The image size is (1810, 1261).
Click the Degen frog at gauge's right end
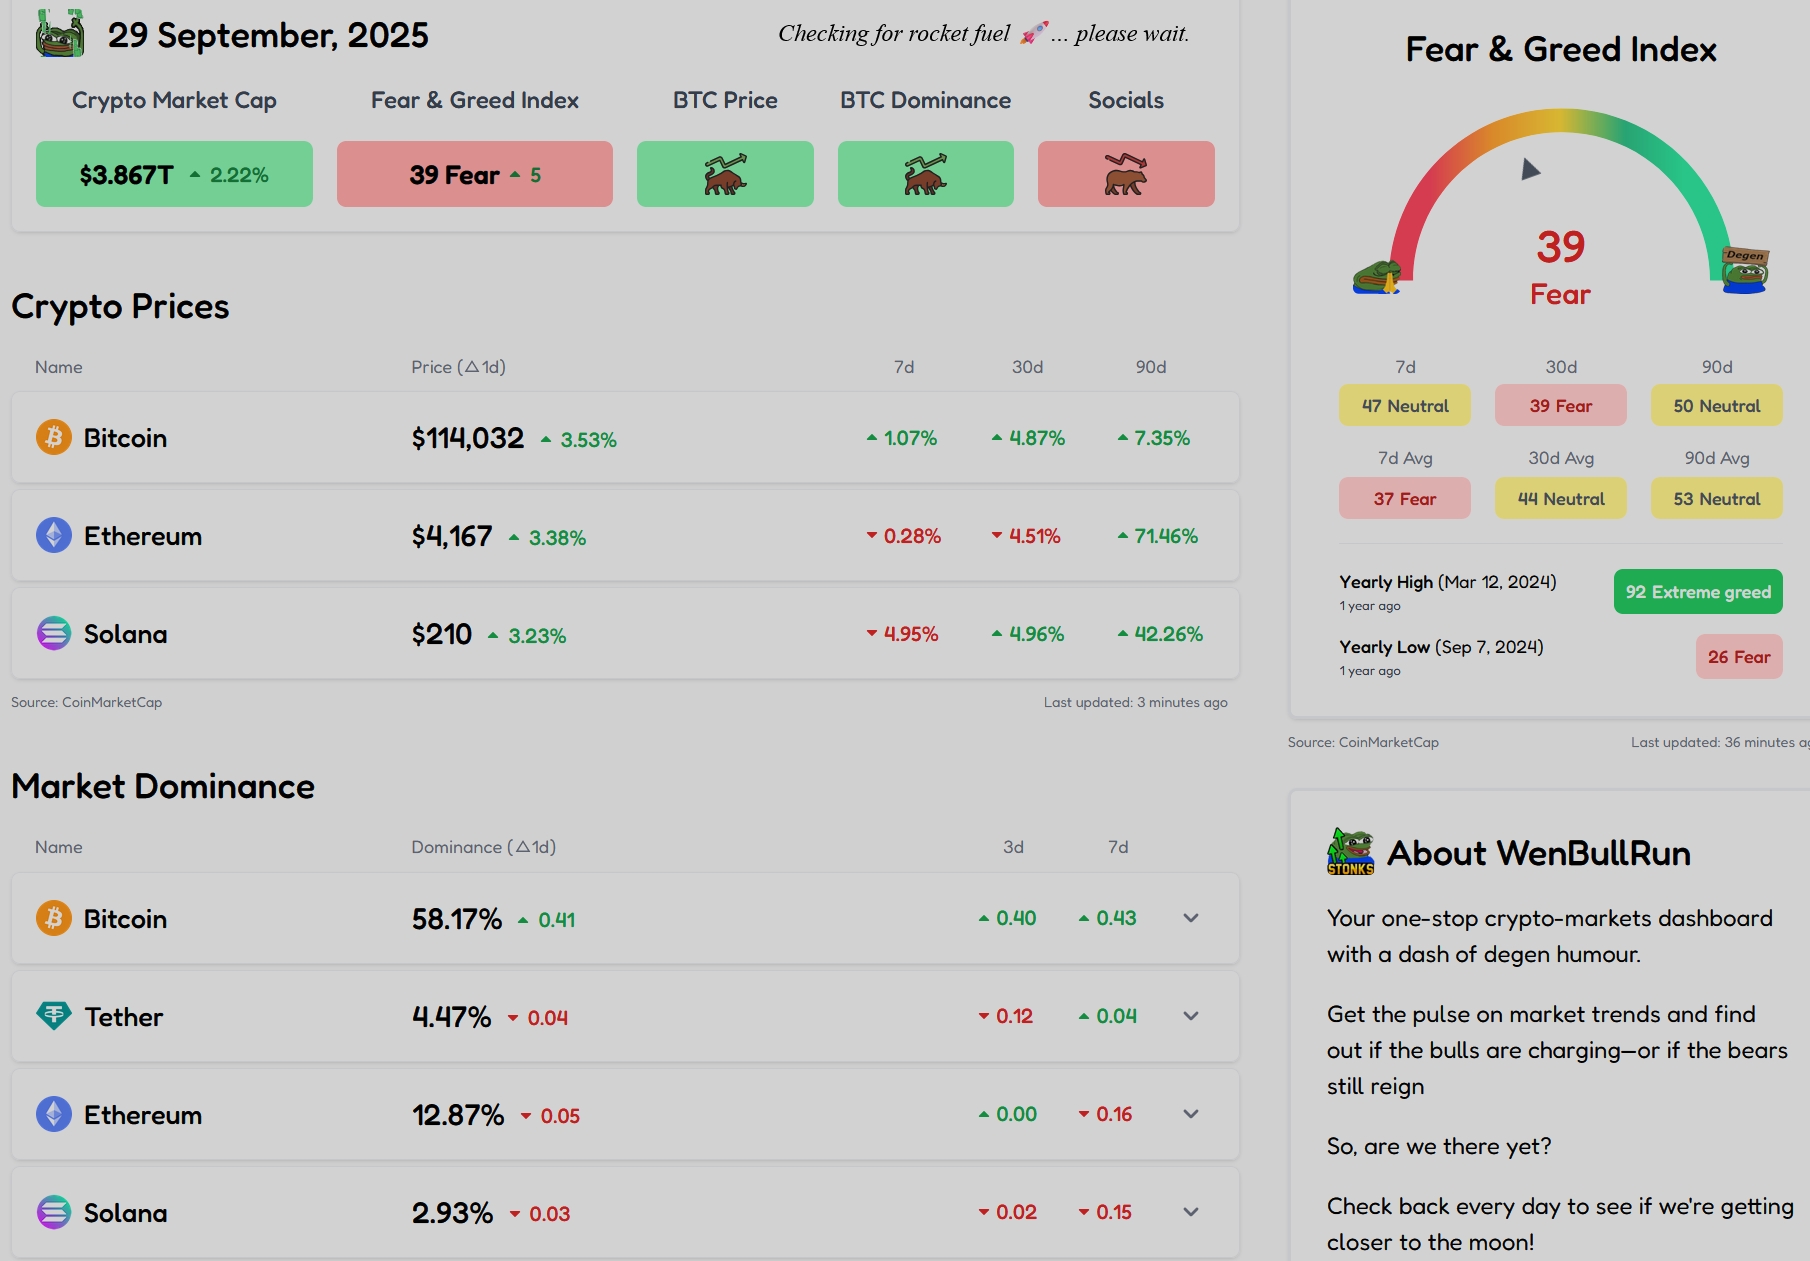pos(1745,270)
